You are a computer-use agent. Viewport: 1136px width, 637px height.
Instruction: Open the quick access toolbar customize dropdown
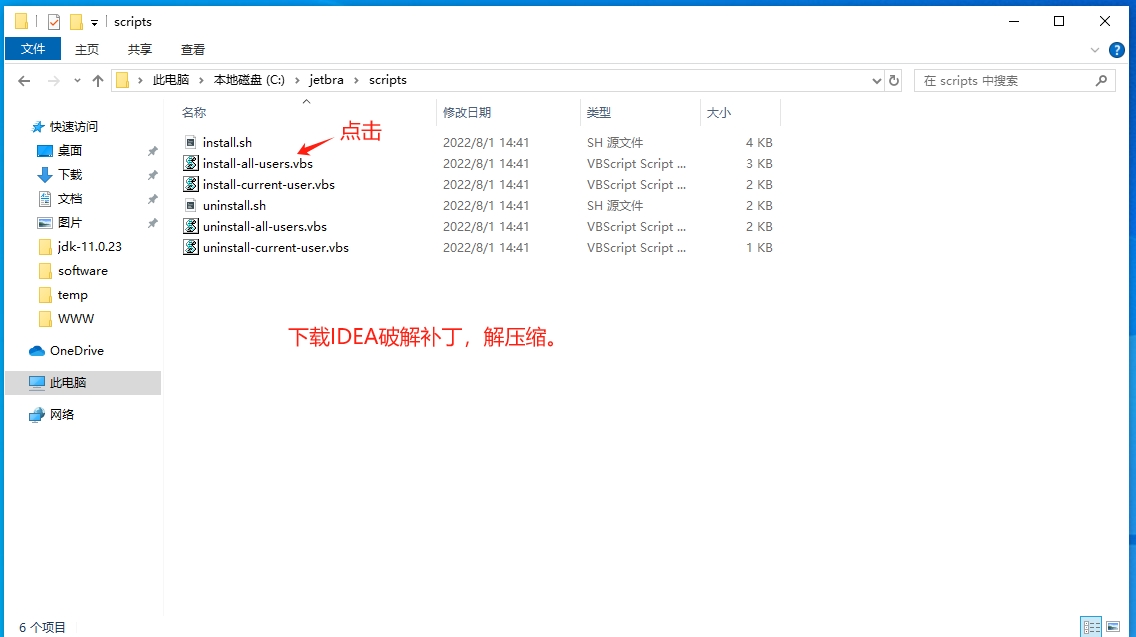click(94, 23)
